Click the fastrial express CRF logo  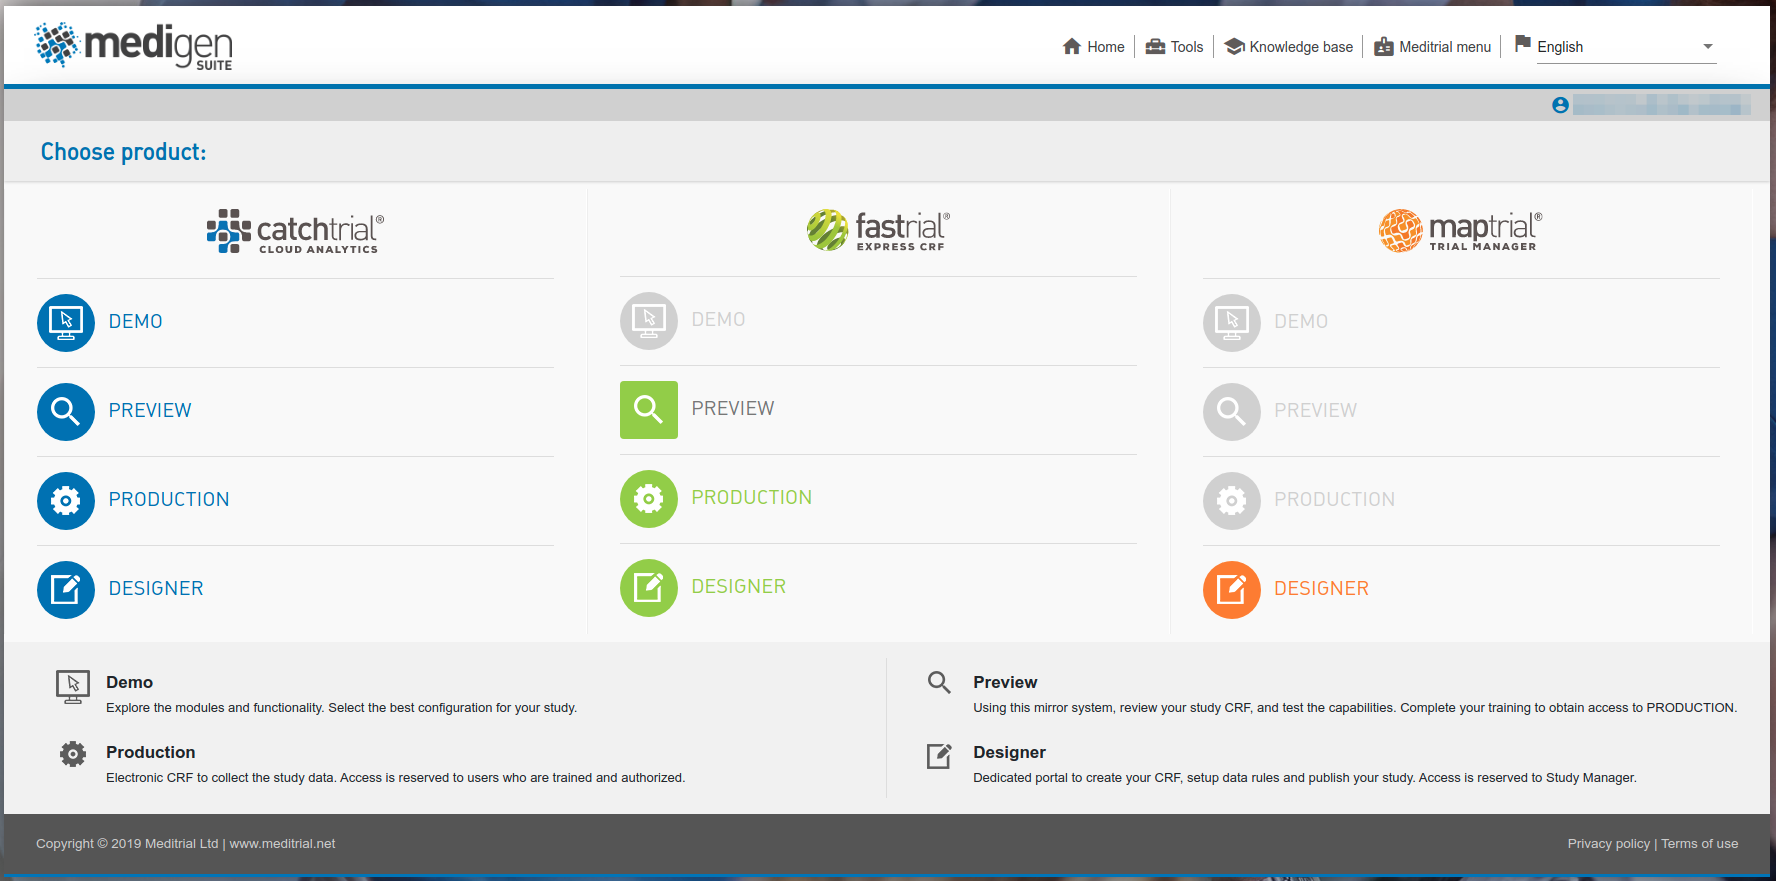pos(878,230)
